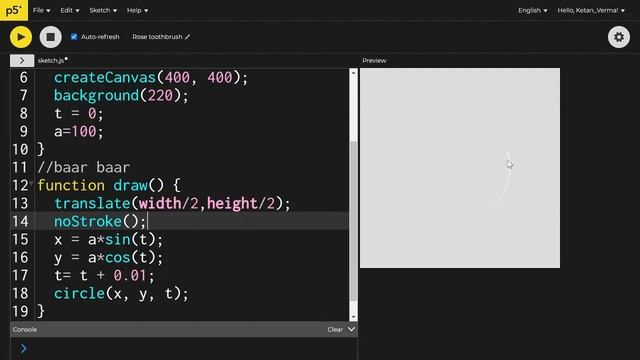
Task: Open the Hello, Ketan_Verma! account dropdown
Action: pos(591,10)
